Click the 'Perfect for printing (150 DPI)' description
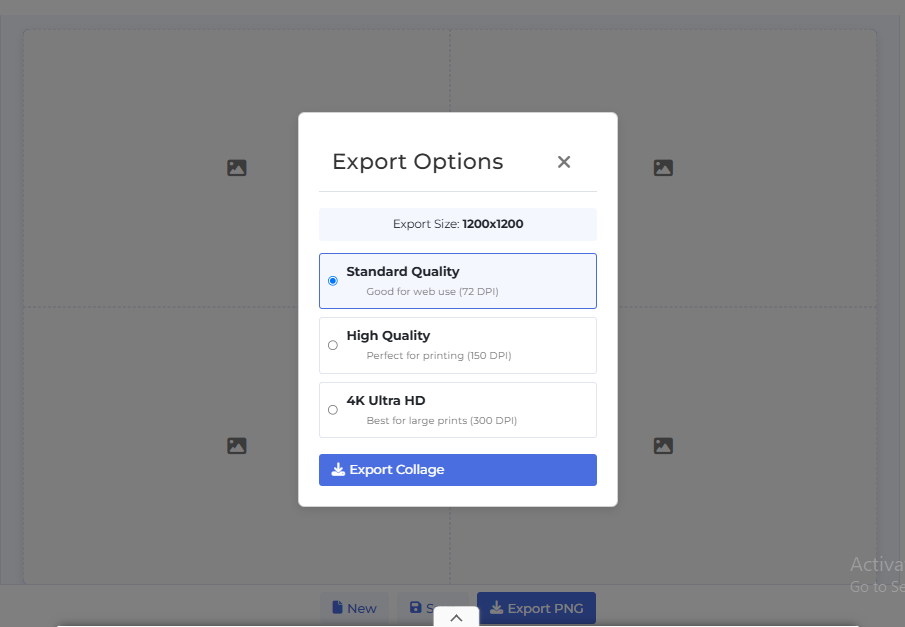 (x=438, y=356)
